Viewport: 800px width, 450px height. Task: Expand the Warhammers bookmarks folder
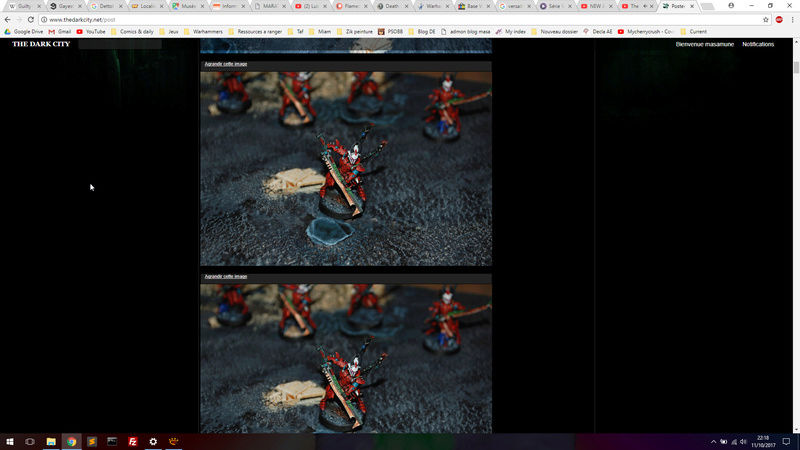coord(203,32)
